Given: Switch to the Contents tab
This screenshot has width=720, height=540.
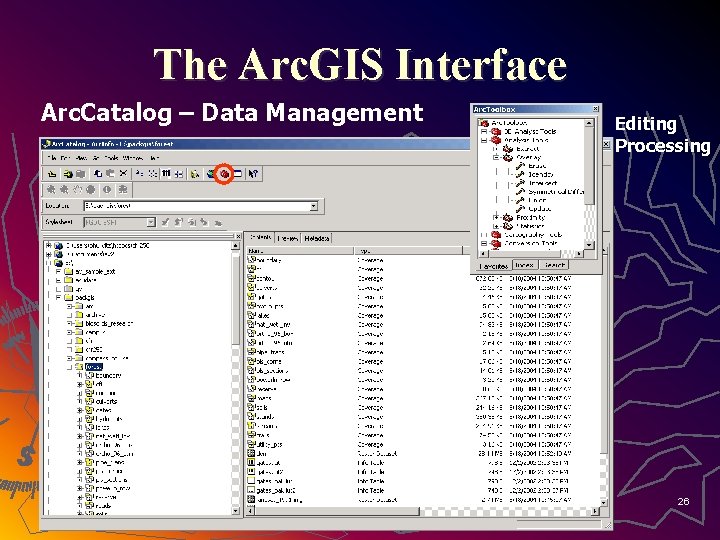Looking at the screenshot, I should 260,237.
